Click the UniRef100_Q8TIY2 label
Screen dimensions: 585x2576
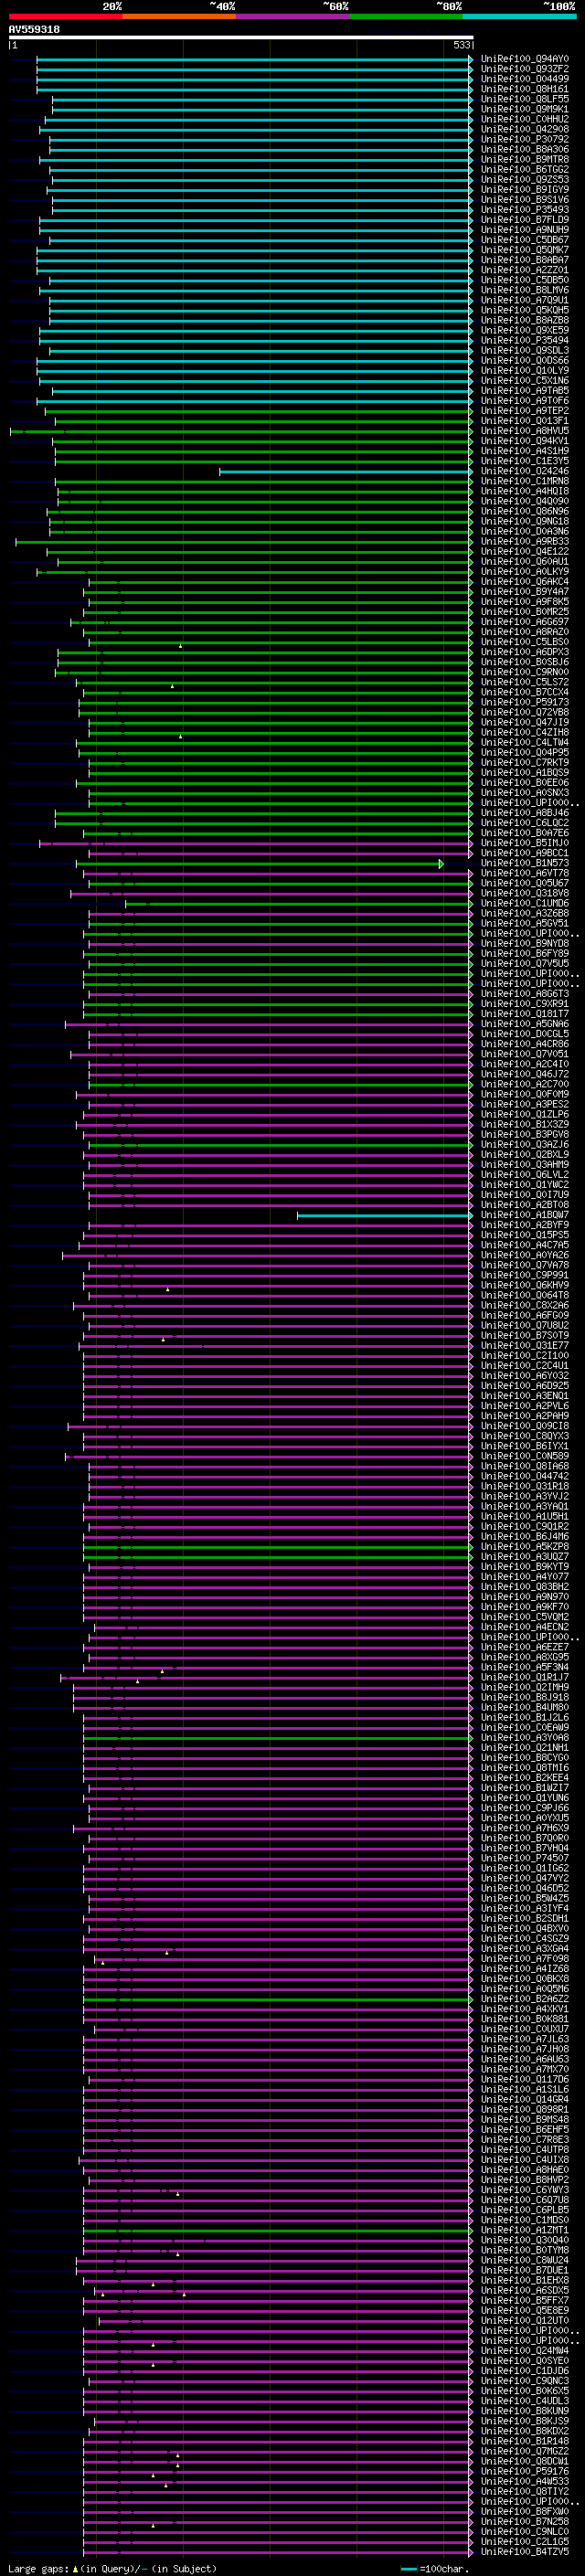(525, 2491)
